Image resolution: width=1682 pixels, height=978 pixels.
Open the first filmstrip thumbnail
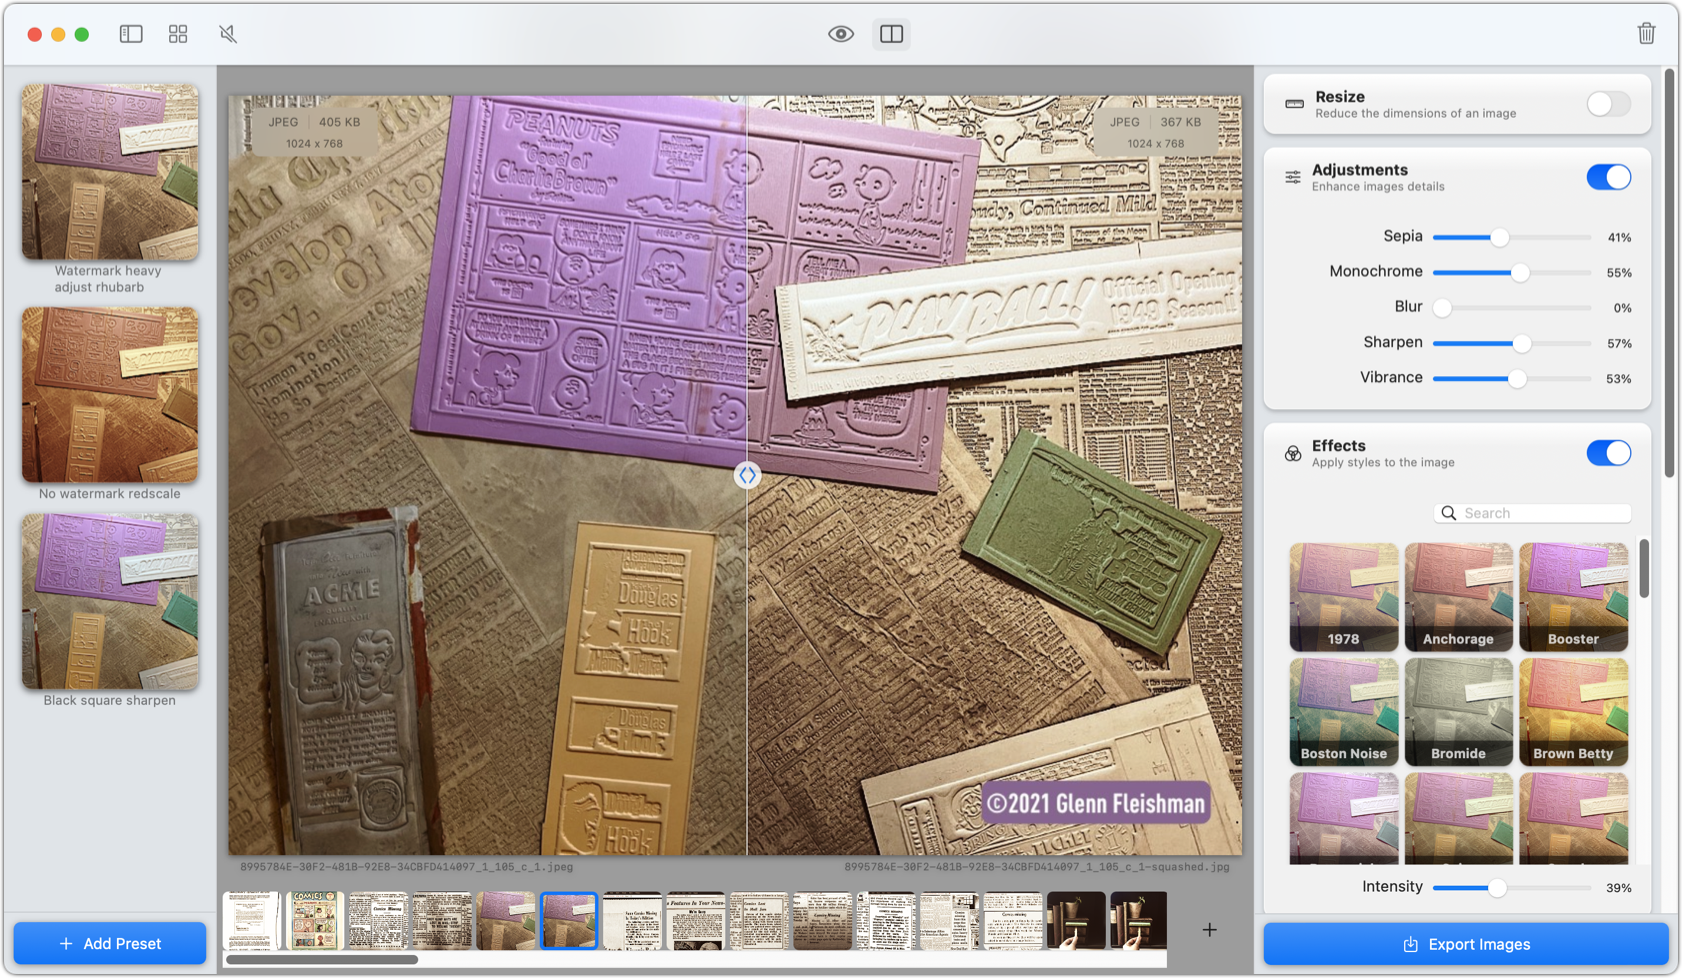pos(250,920)
